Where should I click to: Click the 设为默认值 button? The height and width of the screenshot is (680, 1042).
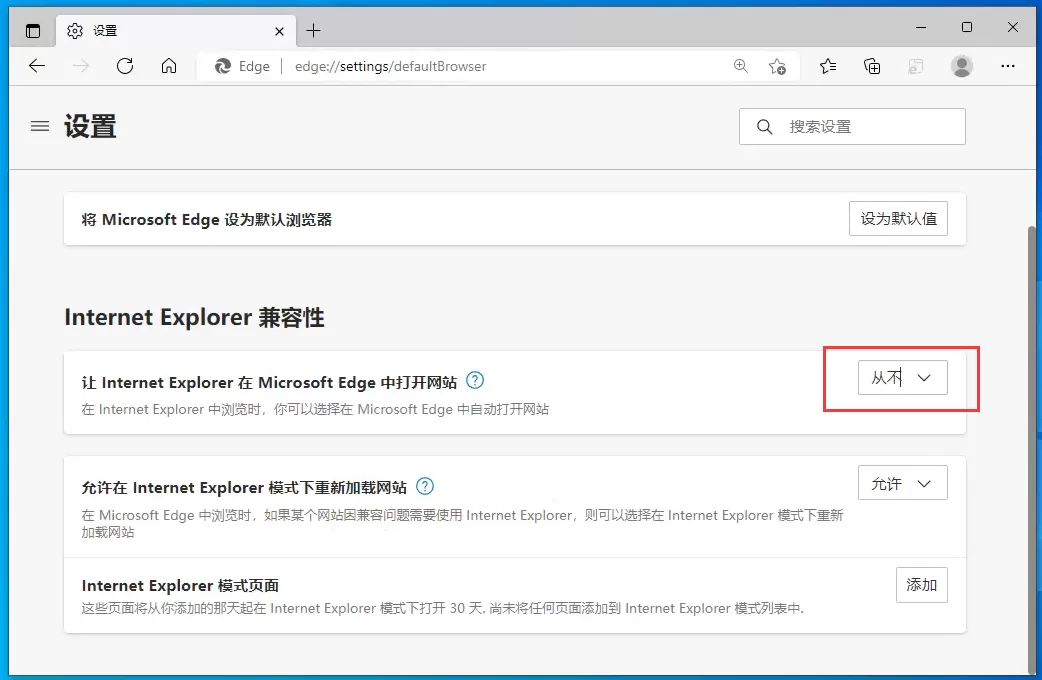click(900, 218)
